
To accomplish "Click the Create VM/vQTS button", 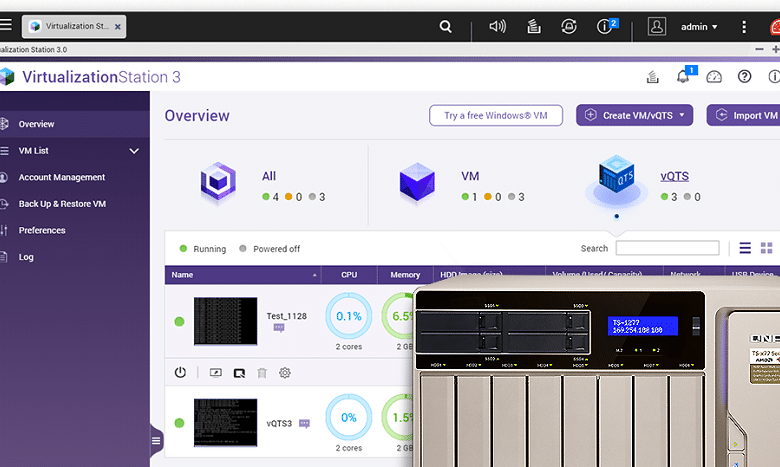I will [634, 115].
